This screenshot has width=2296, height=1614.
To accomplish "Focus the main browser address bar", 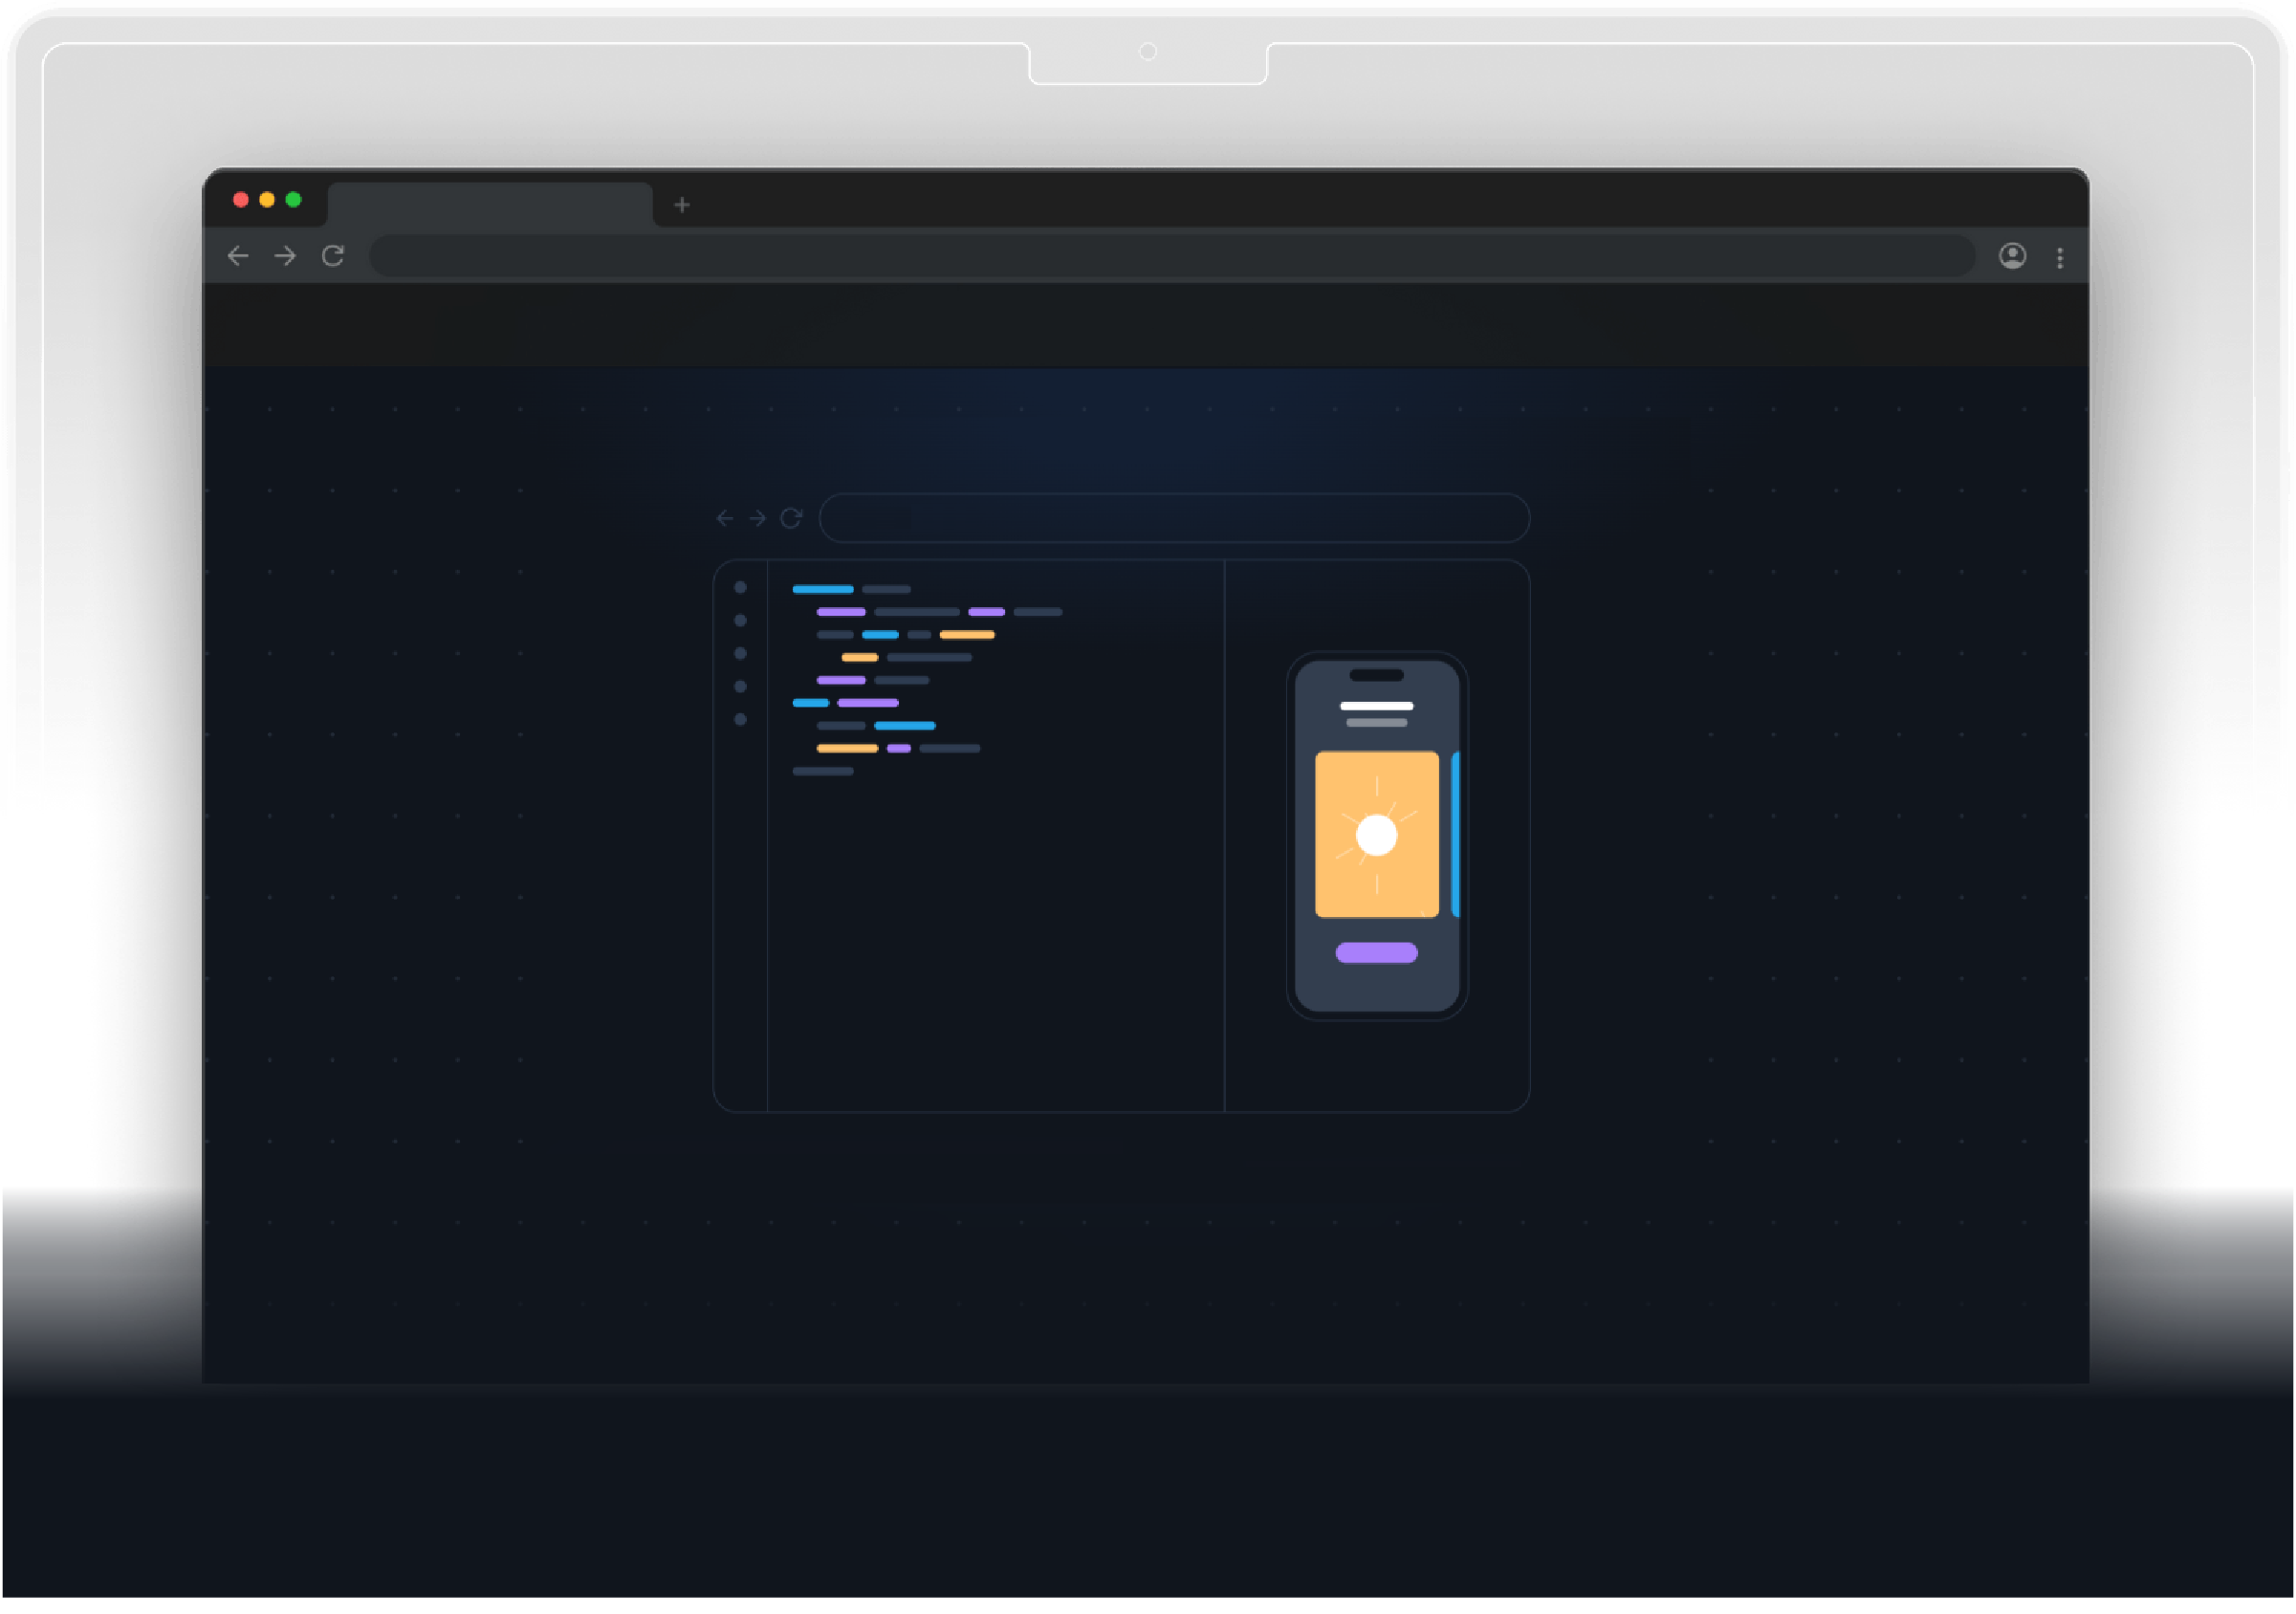I will 1170,256.
